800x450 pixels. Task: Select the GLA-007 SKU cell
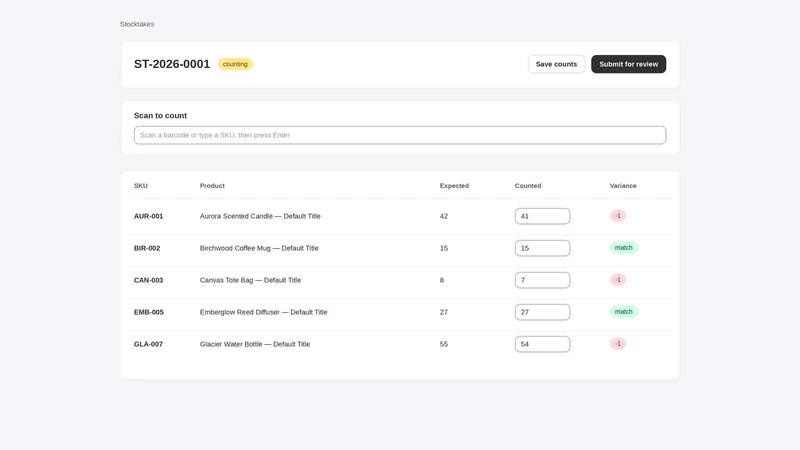[x=148, y=344]
